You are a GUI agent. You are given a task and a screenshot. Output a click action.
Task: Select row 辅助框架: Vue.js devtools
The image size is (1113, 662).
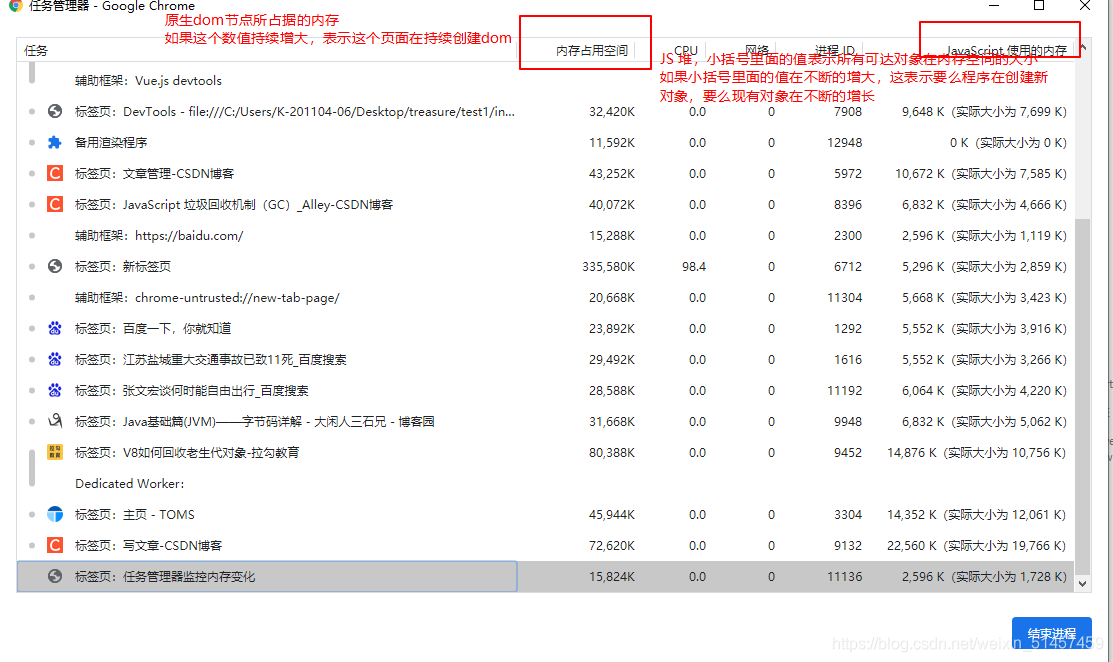(x=545, y=80)
